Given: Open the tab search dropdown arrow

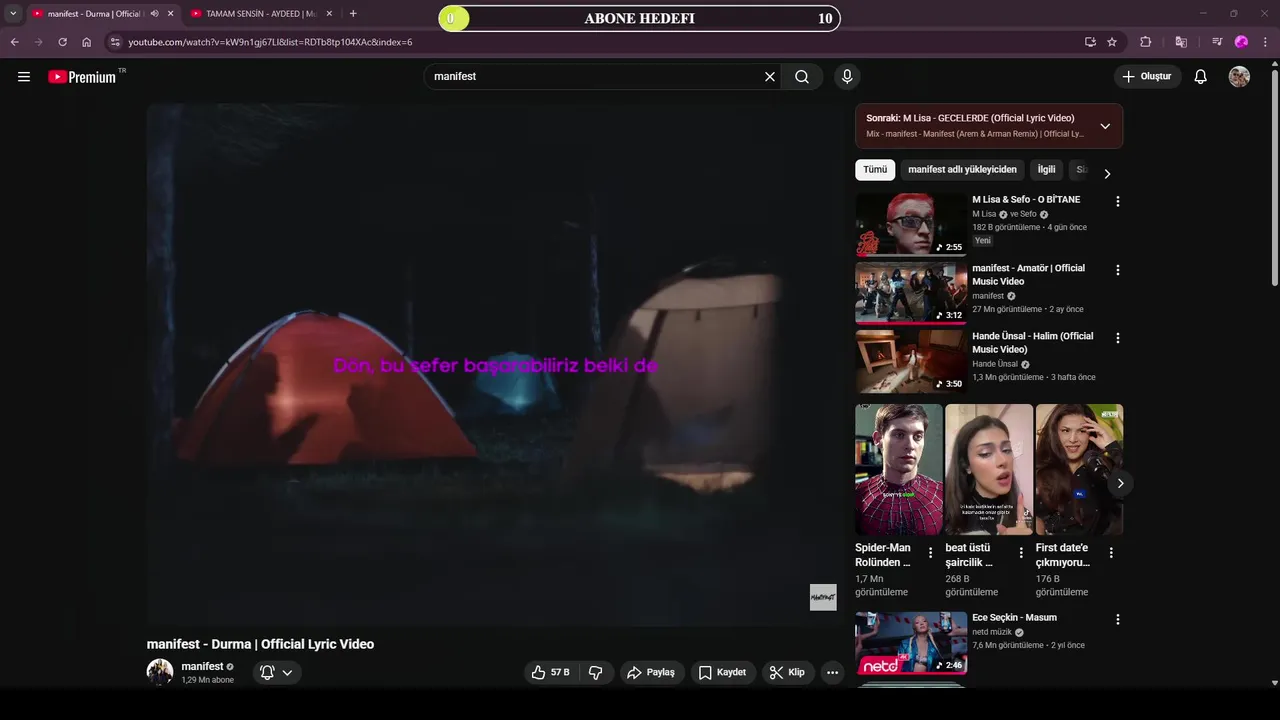Looking at the screenshot, I should (x=13, y=14).
